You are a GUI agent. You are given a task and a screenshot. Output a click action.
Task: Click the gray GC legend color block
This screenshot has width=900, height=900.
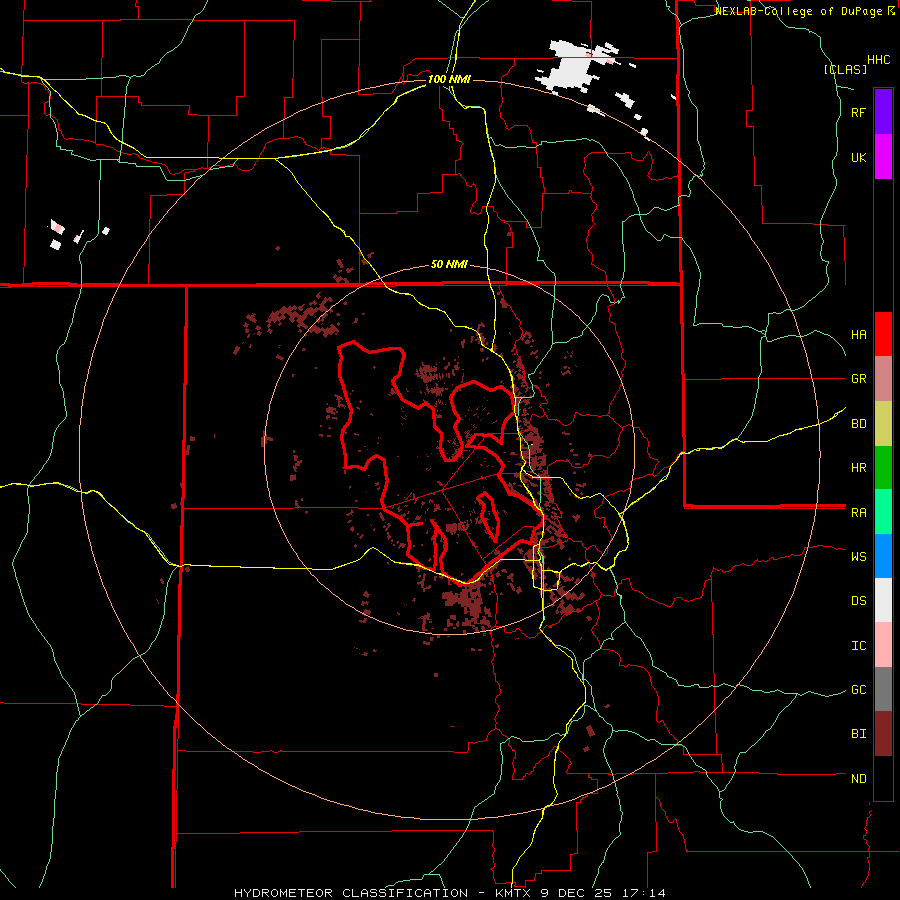click(x=883, y=689)
